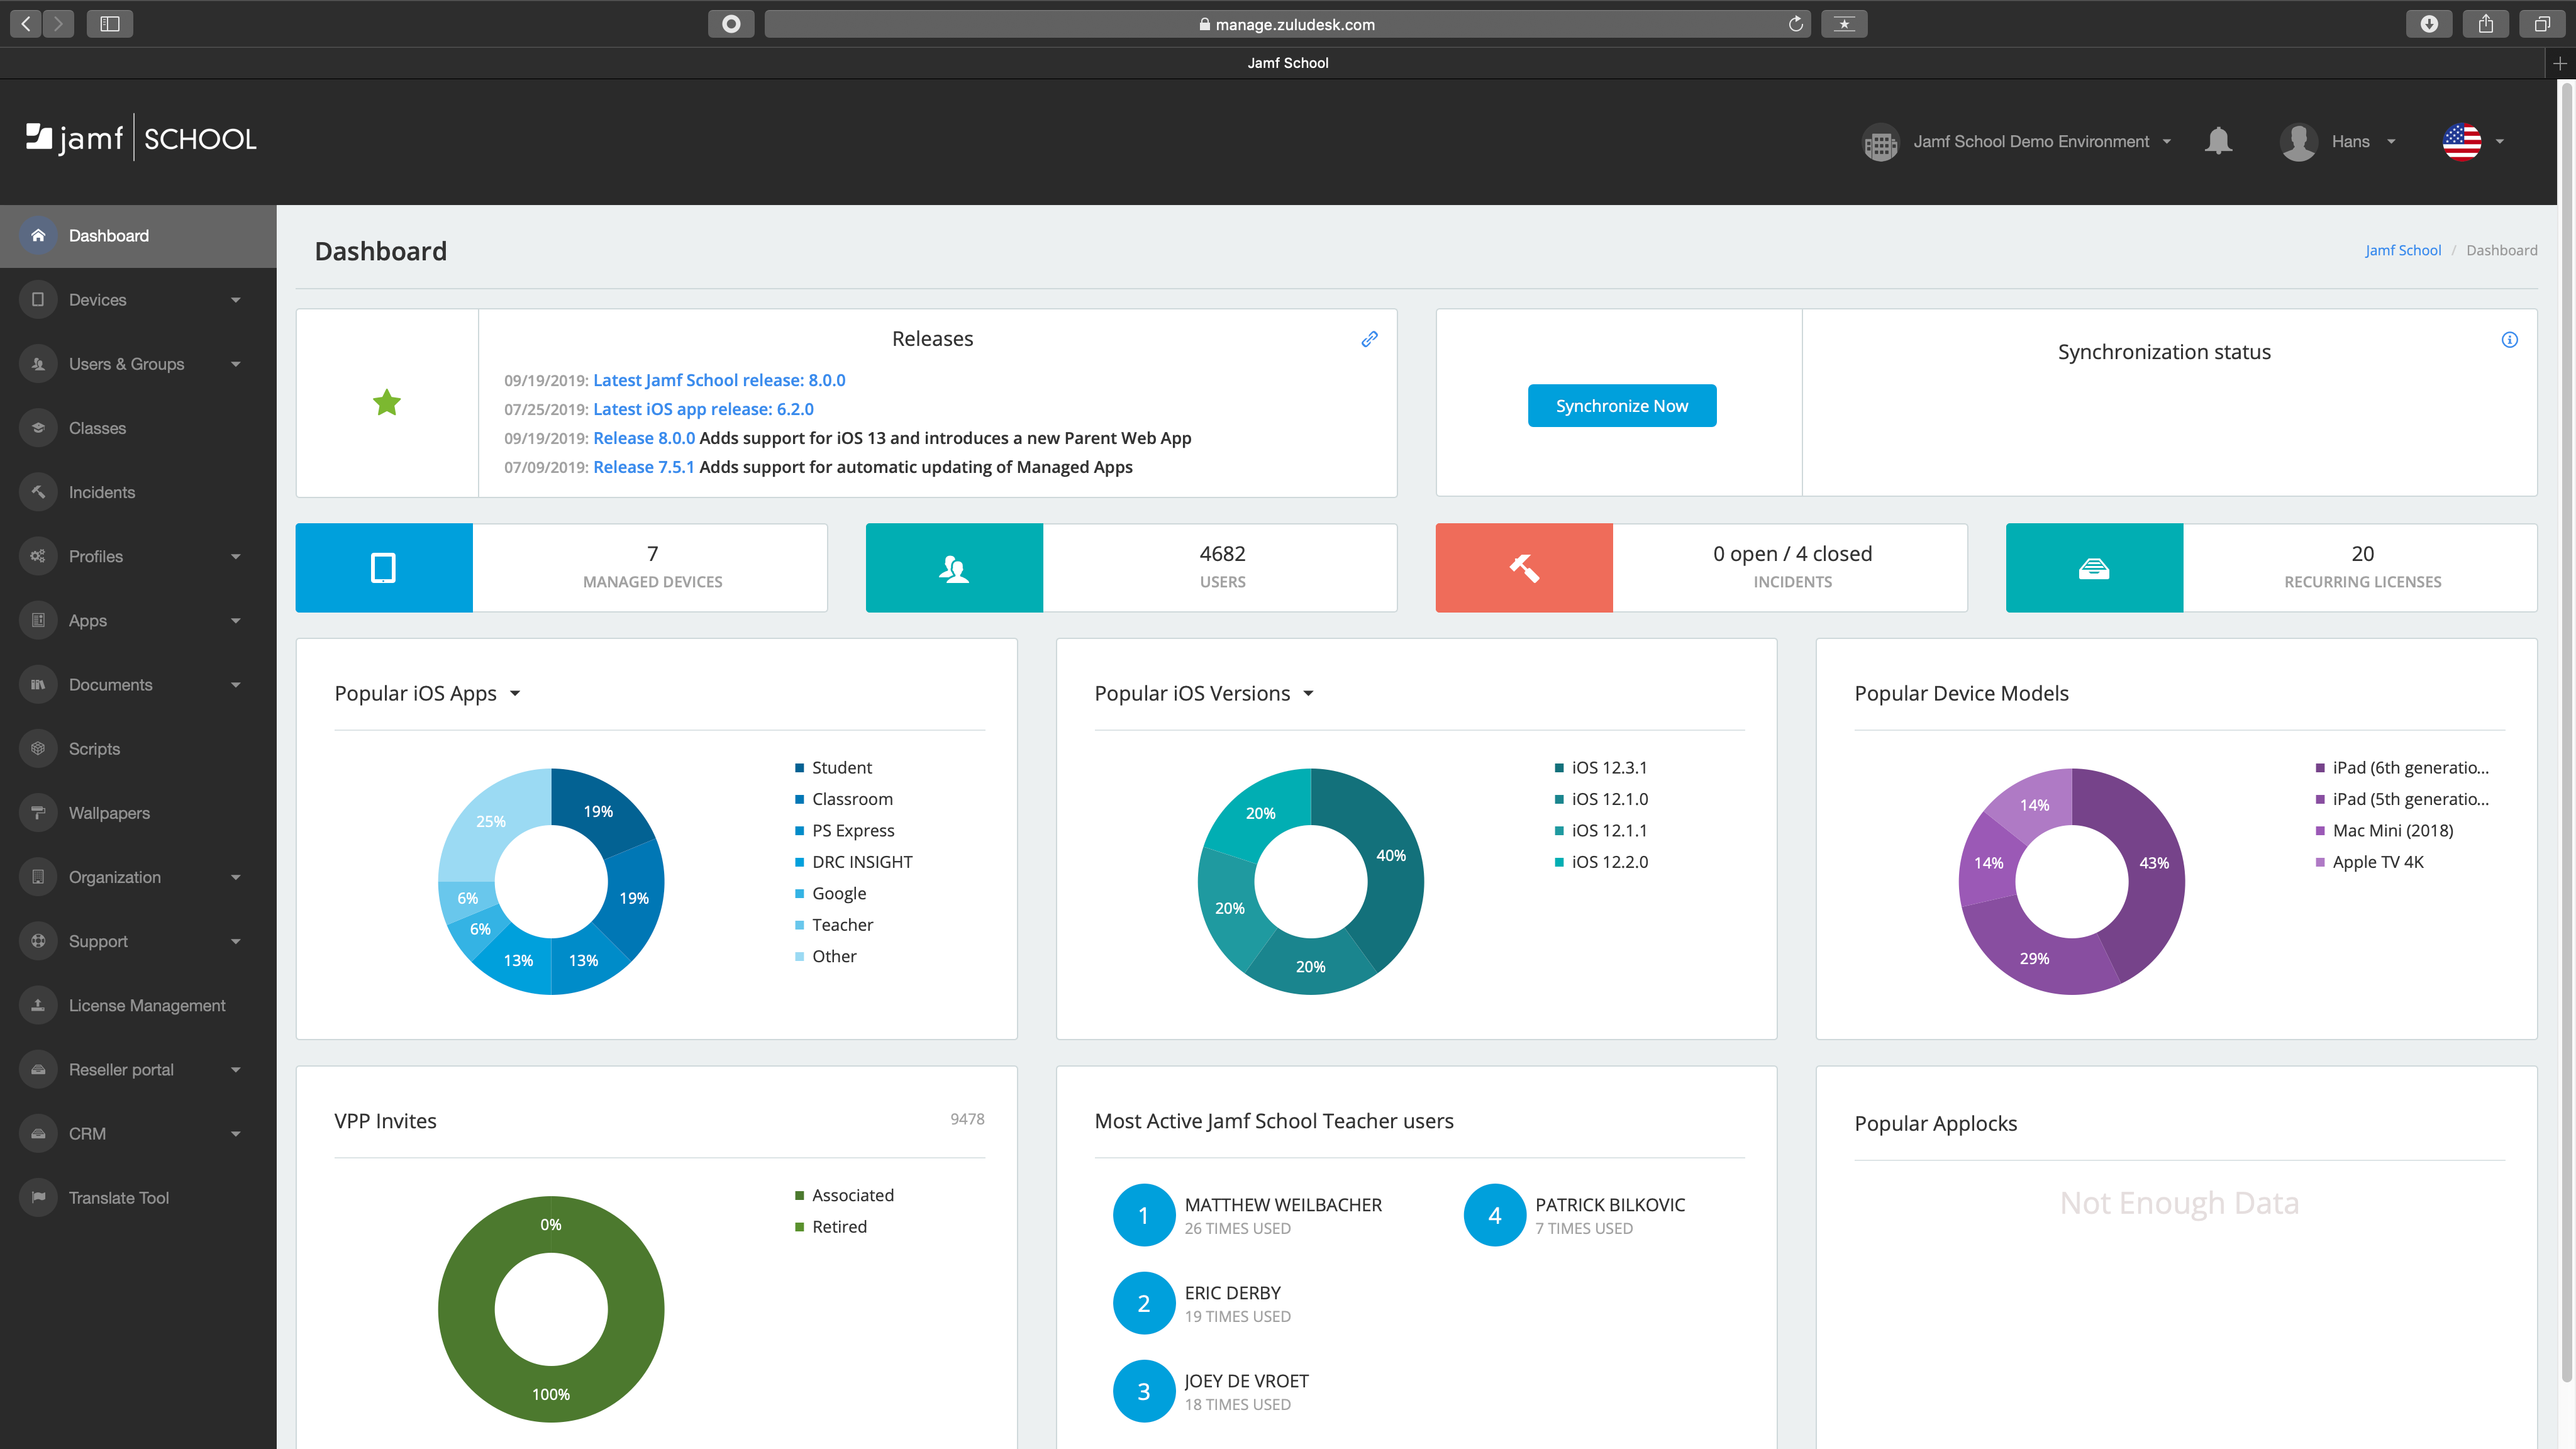Open the language flag dropdown

coord(2474,142)
